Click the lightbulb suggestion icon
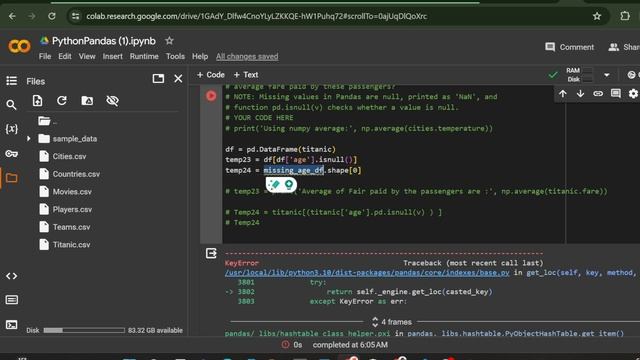 (x=289, y=184)
